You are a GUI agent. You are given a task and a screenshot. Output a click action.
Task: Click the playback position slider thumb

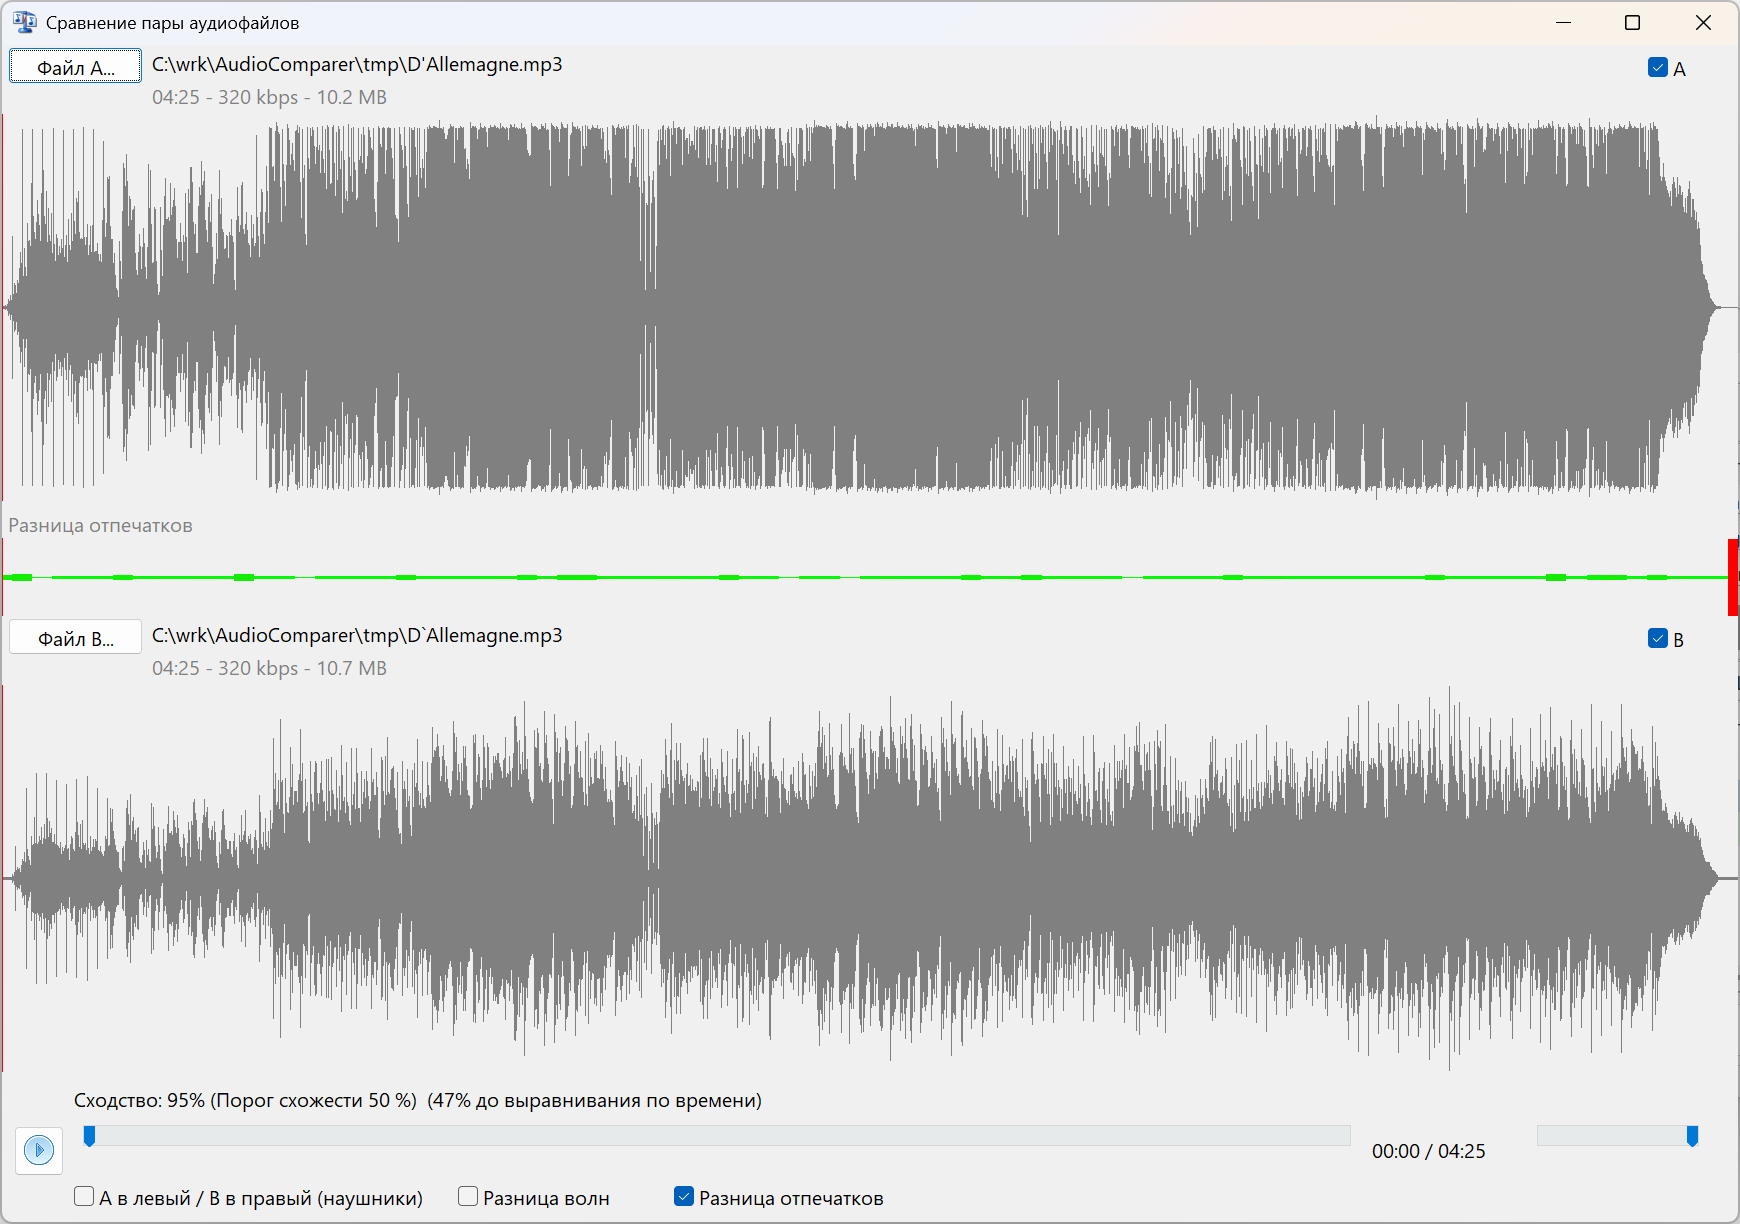point(89,1135)
